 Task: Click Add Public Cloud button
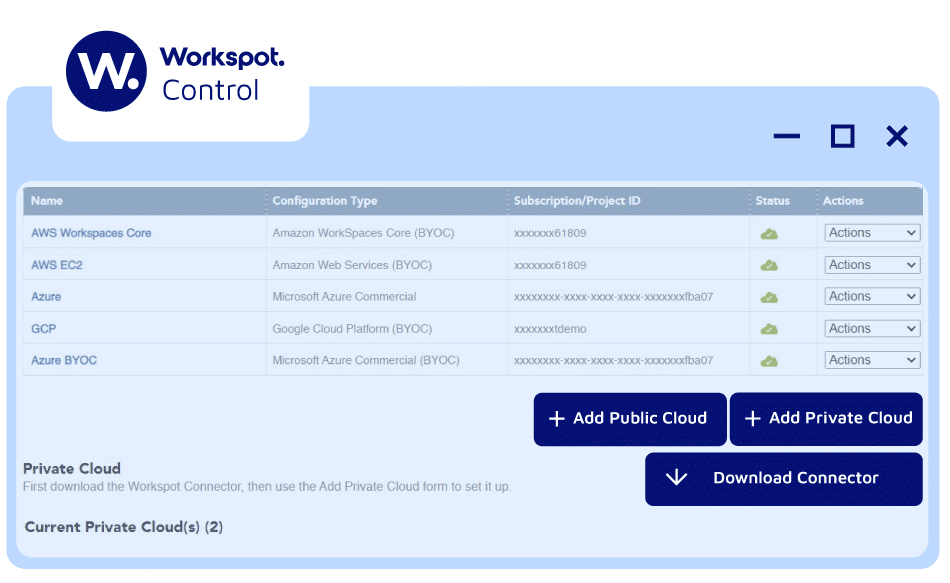click(x=630, y=419)
